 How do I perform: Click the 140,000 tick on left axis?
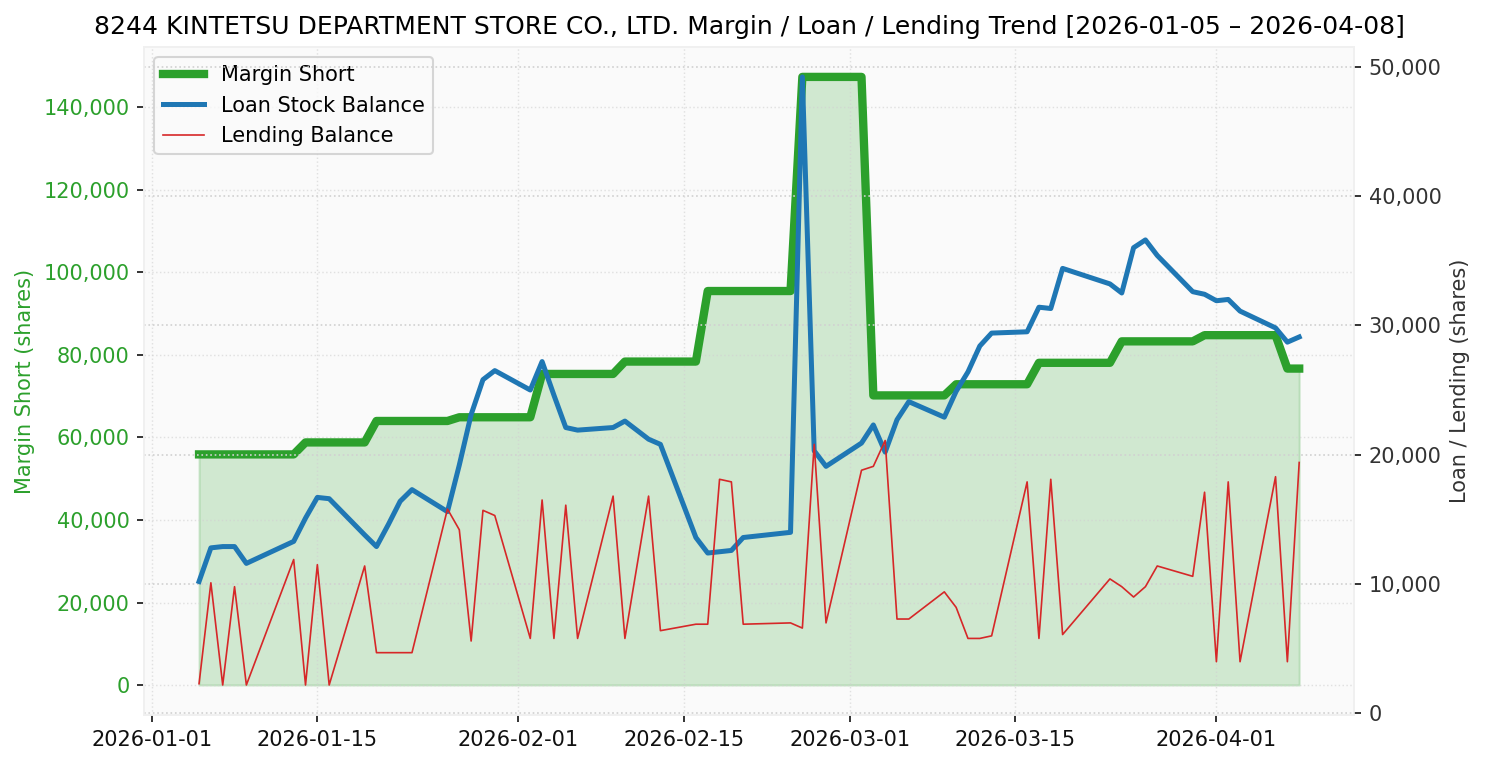coord(89,108)
